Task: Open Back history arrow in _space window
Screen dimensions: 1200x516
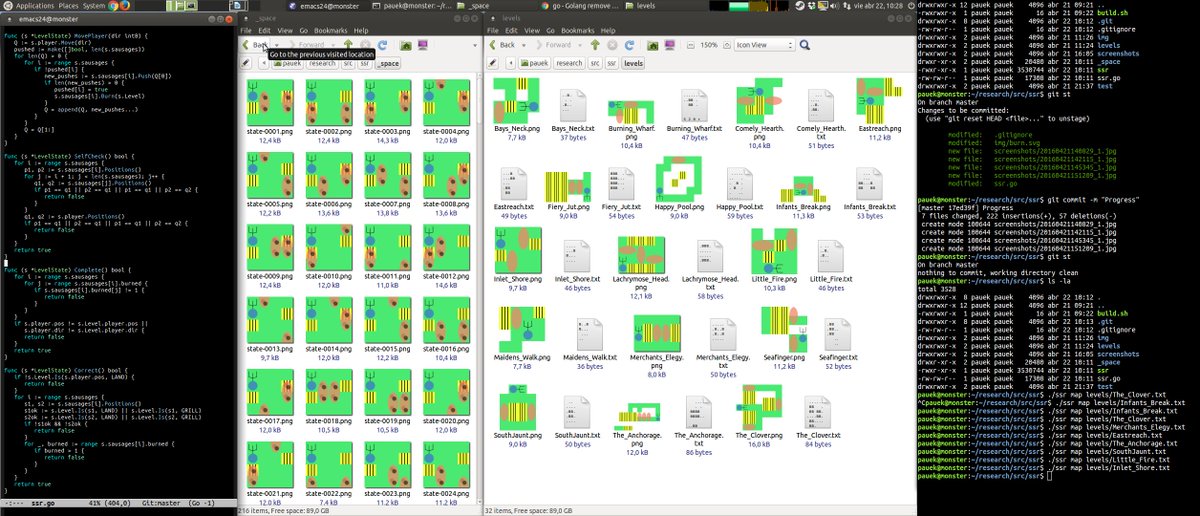Action: point(276,45)
